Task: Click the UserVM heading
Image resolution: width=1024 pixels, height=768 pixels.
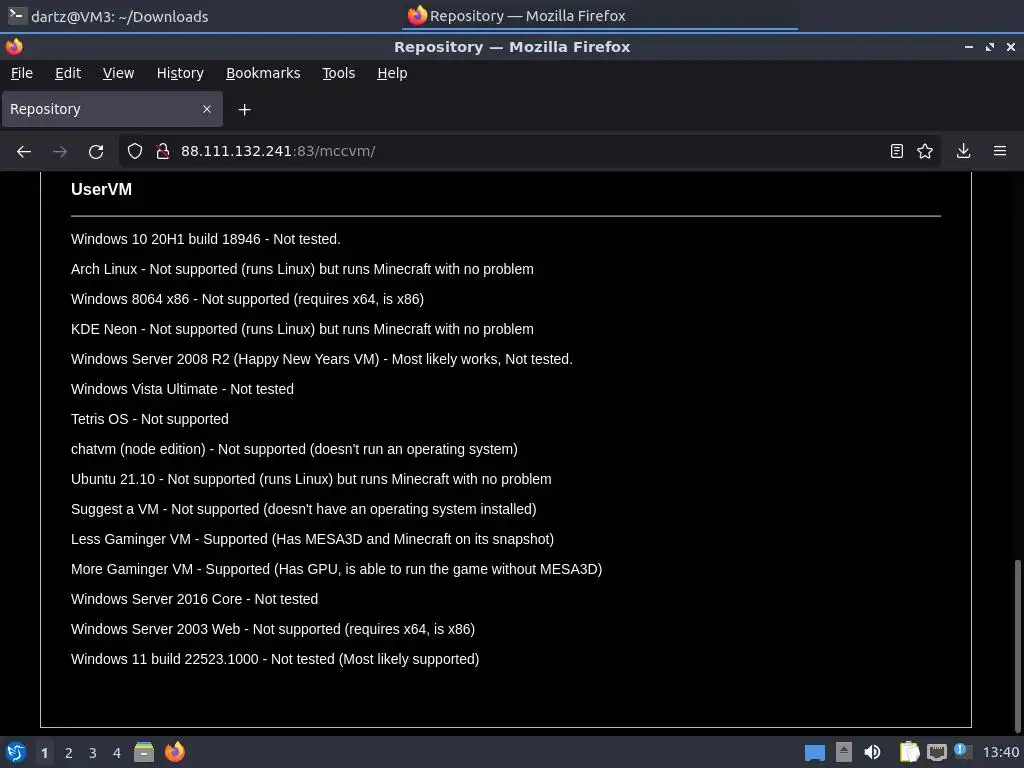Action: [101, 189]
